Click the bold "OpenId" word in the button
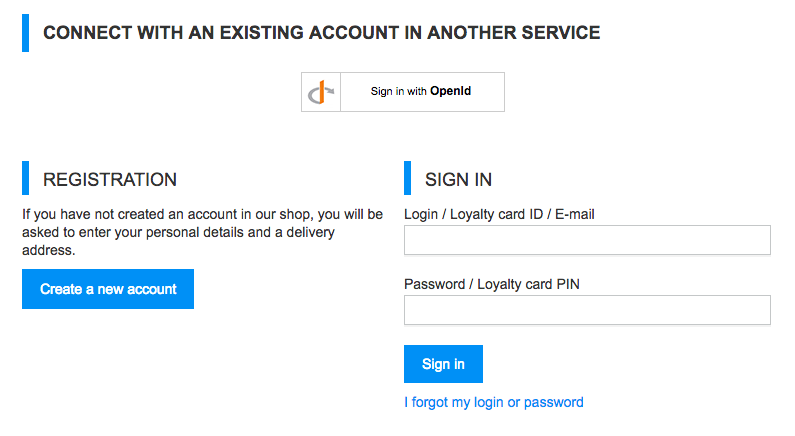 pos(451,91)
